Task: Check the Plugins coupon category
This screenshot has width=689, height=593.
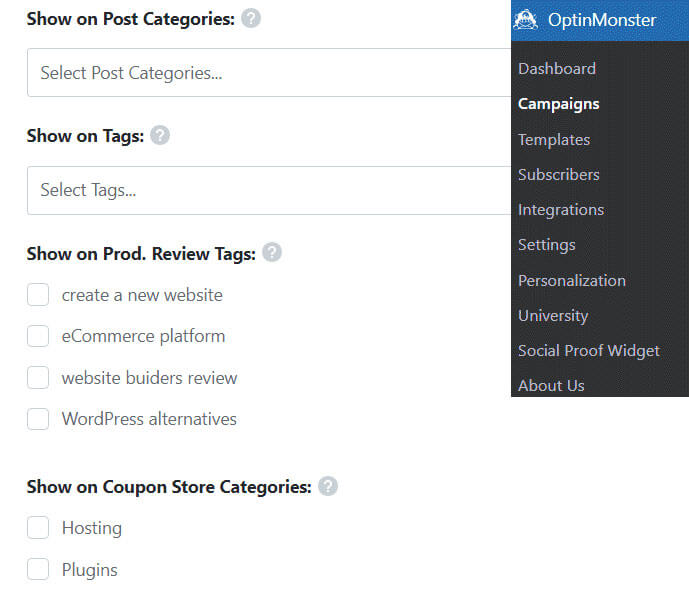Action: (x=38, y=569)
